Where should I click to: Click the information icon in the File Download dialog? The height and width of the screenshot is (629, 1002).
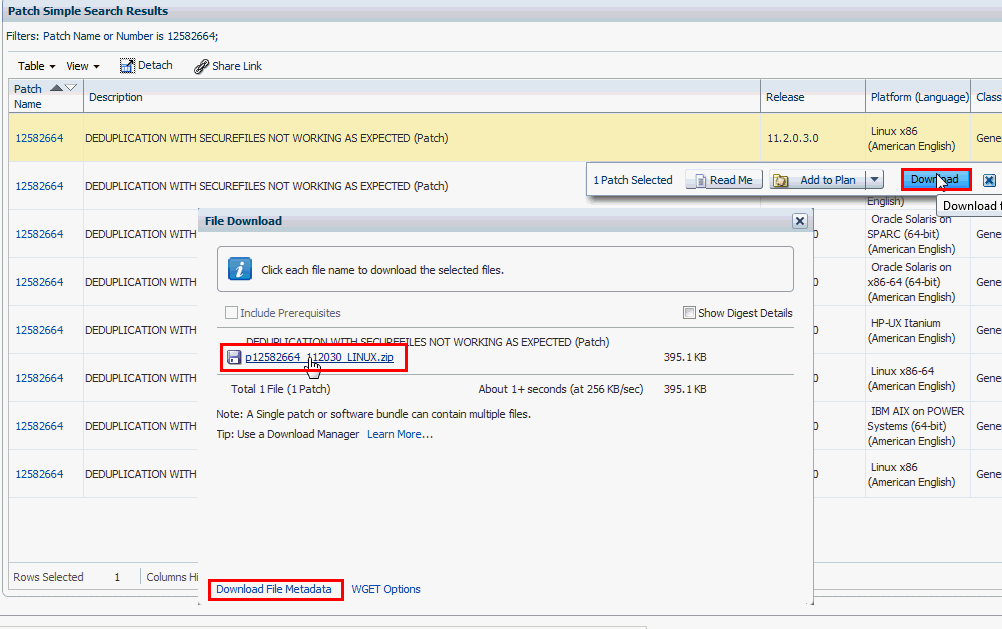[239, 266]
